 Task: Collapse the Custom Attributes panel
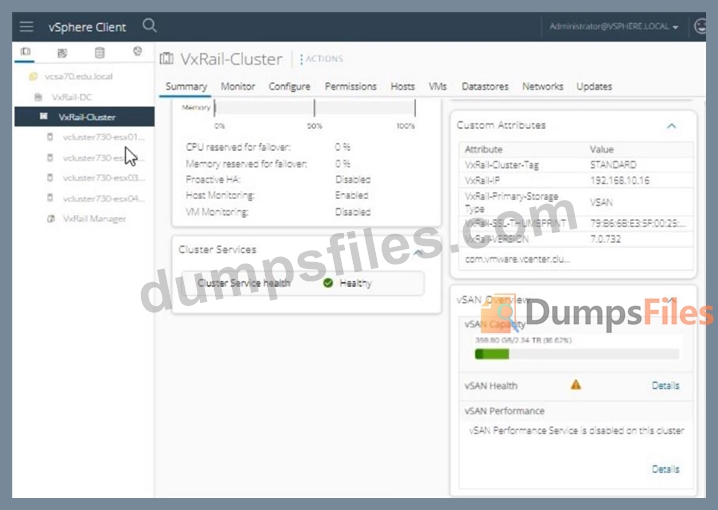[x=671, y=126]
